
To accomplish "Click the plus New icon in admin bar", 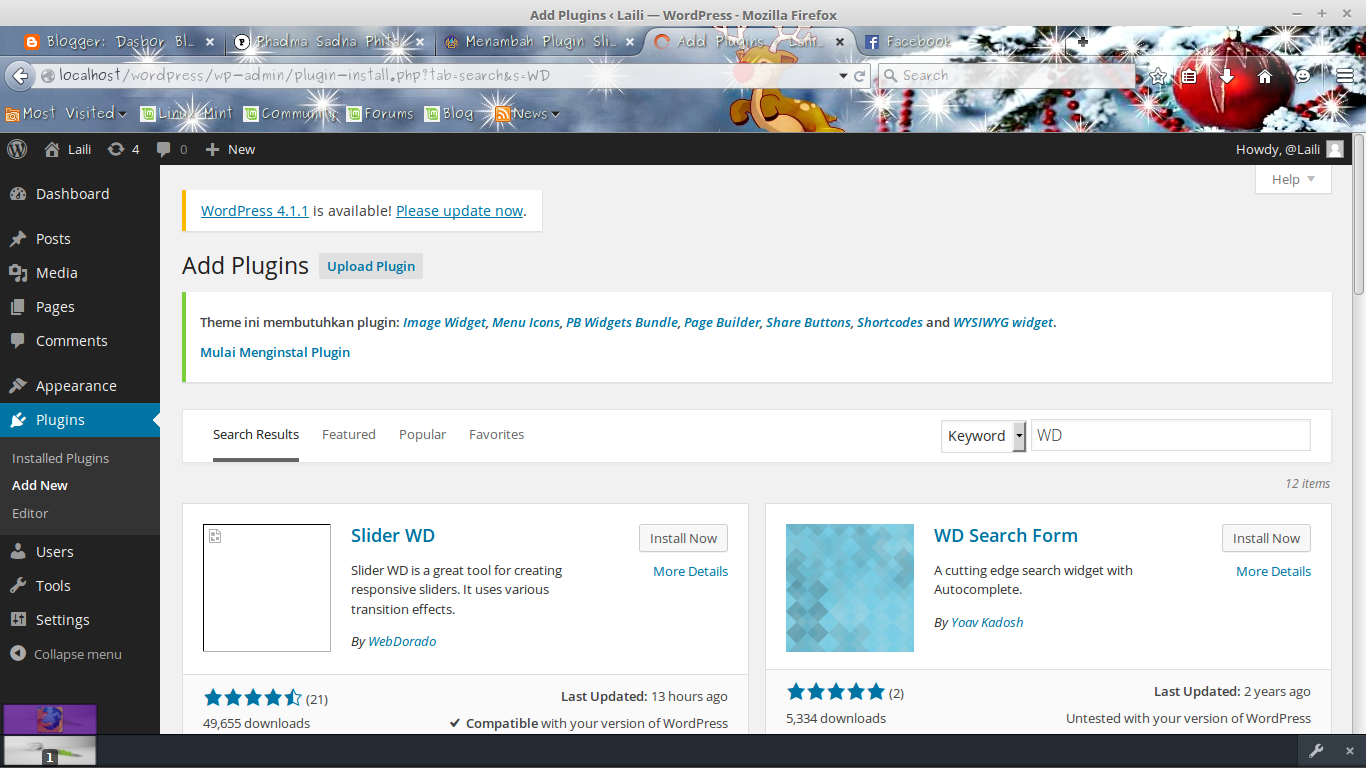I will (212, 149).
